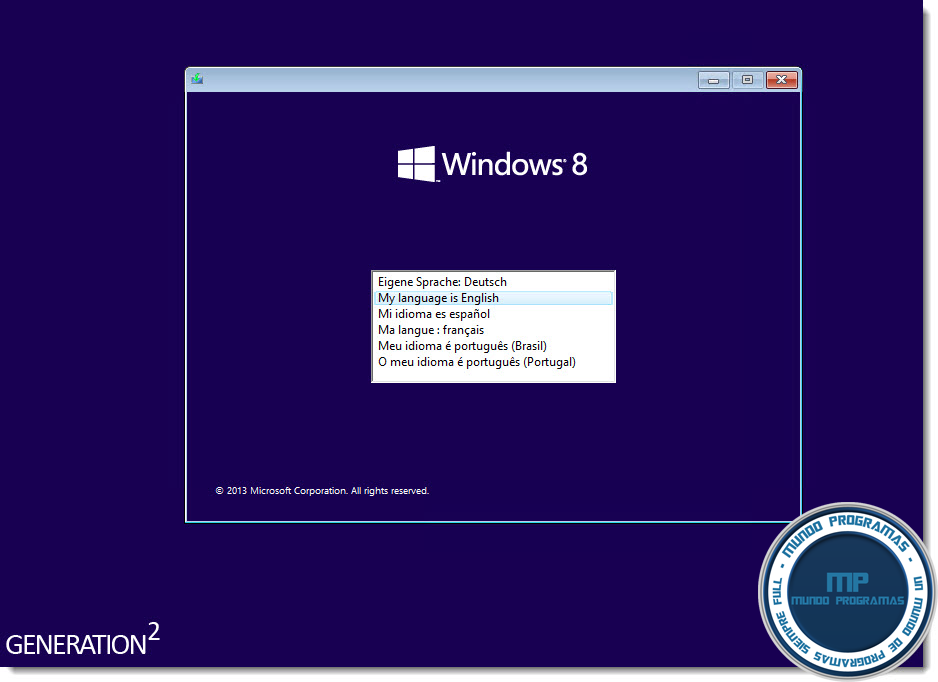Pick "Ma langue : français" entry
Viewport: 938px width, 682px height.
pos(494,330)
